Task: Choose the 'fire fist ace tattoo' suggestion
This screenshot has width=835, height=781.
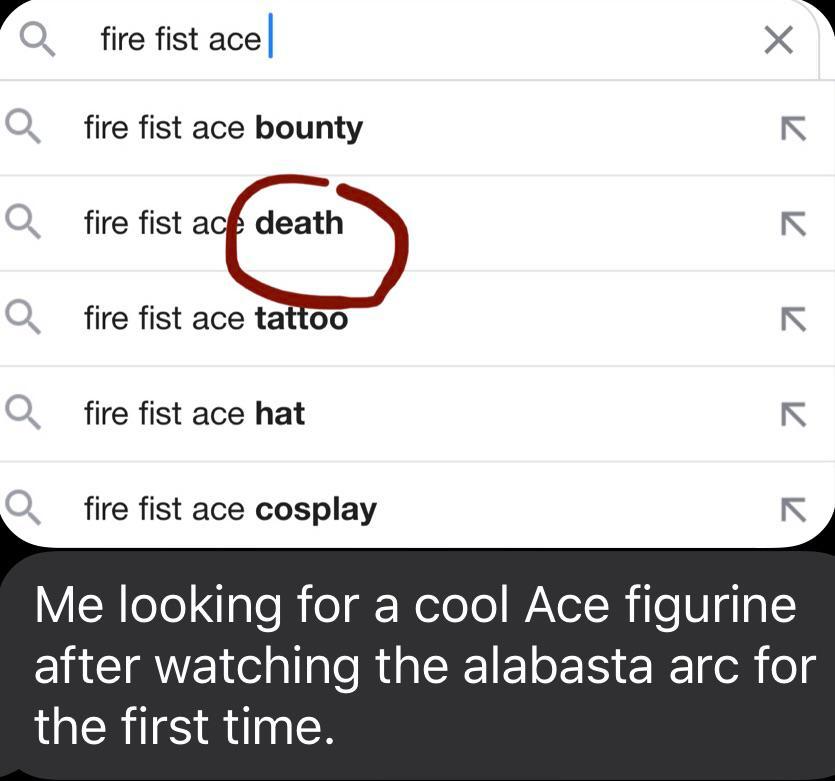Action: click(x=216, y=318)
